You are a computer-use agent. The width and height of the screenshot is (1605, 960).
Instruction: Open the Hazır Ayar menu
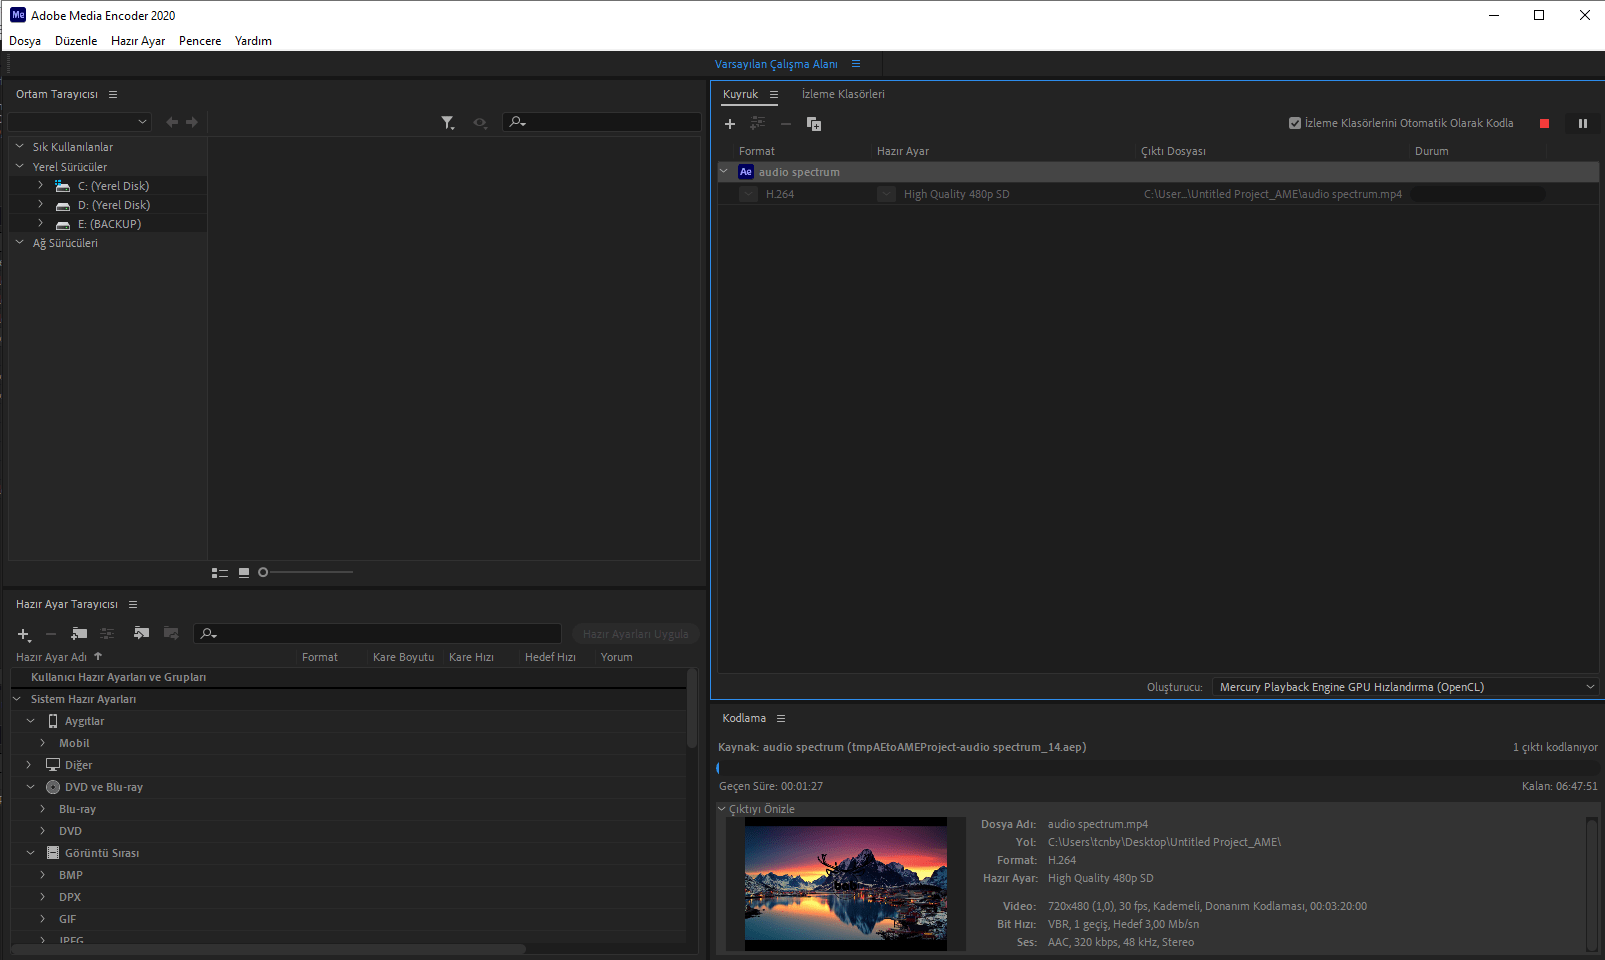coord(138,41)
